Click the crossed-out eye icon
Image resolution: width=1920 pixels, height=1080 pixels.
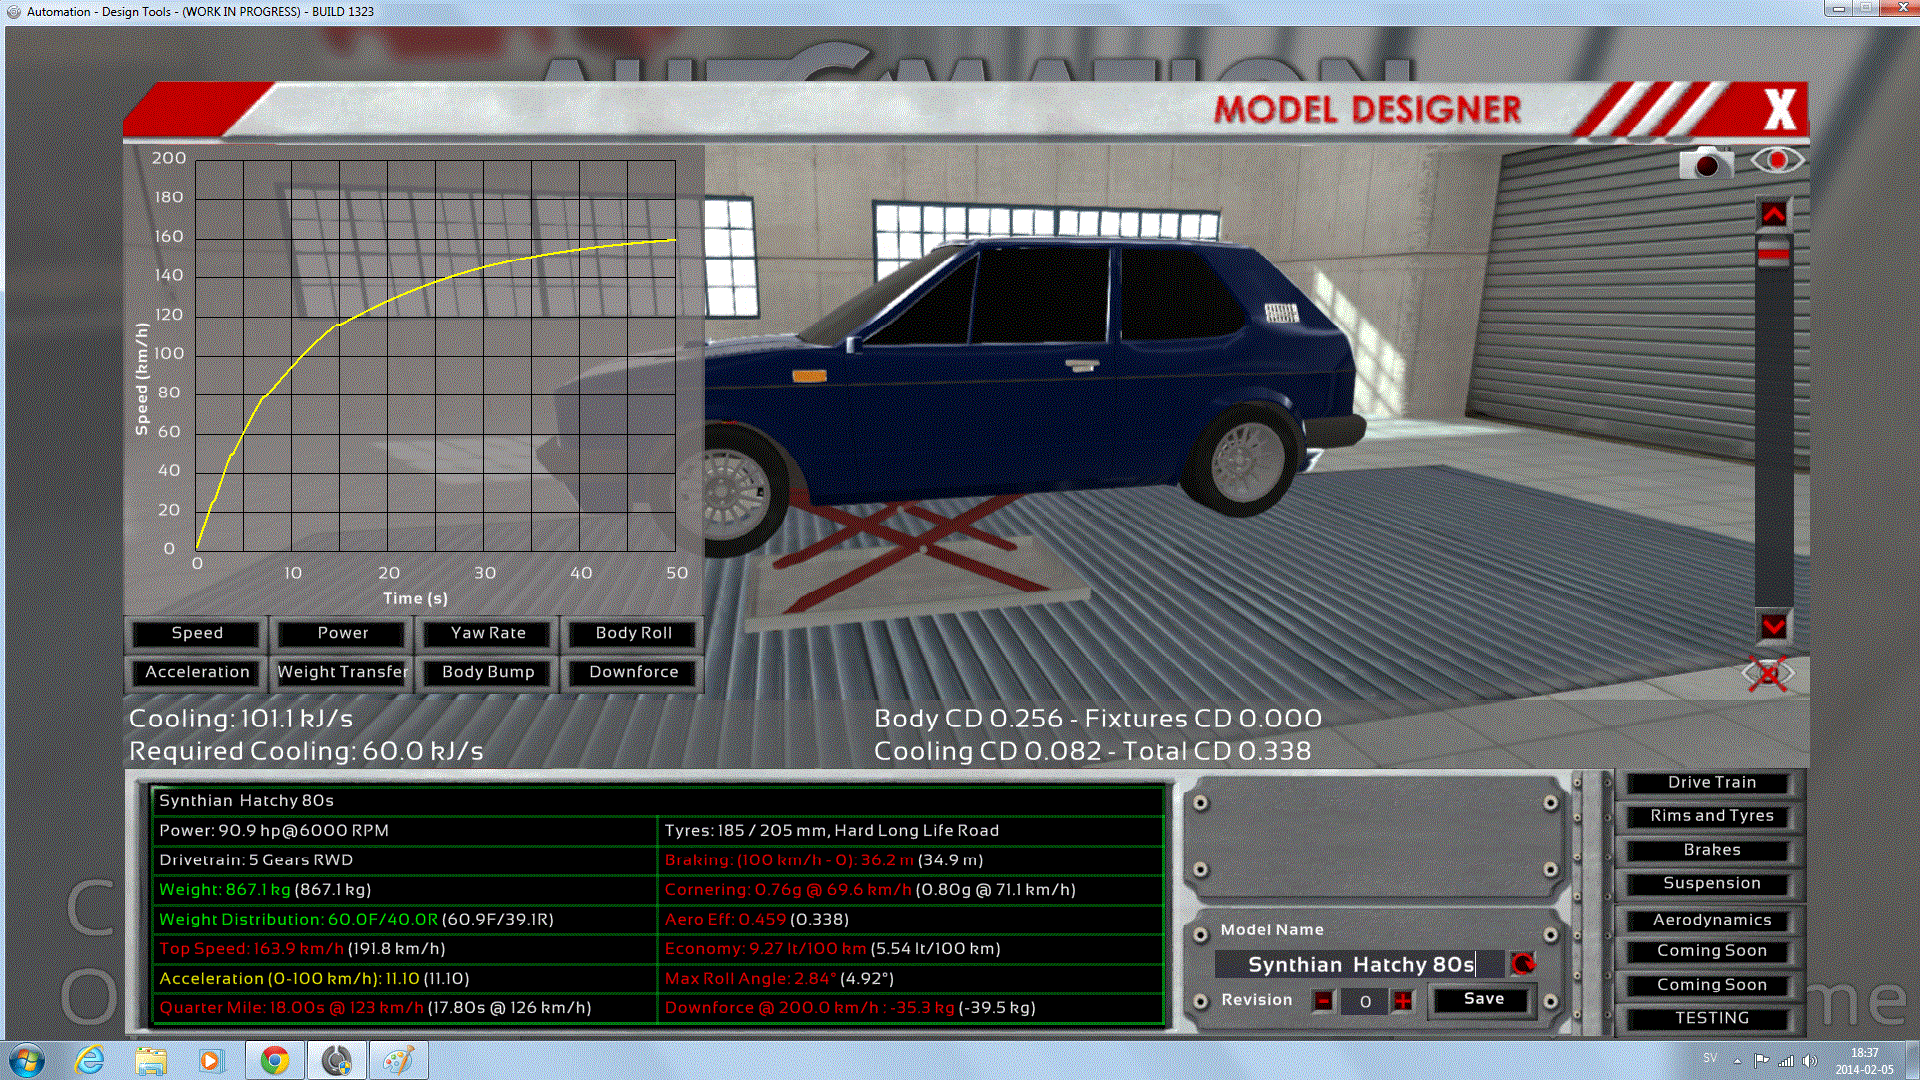[1768, 674]
